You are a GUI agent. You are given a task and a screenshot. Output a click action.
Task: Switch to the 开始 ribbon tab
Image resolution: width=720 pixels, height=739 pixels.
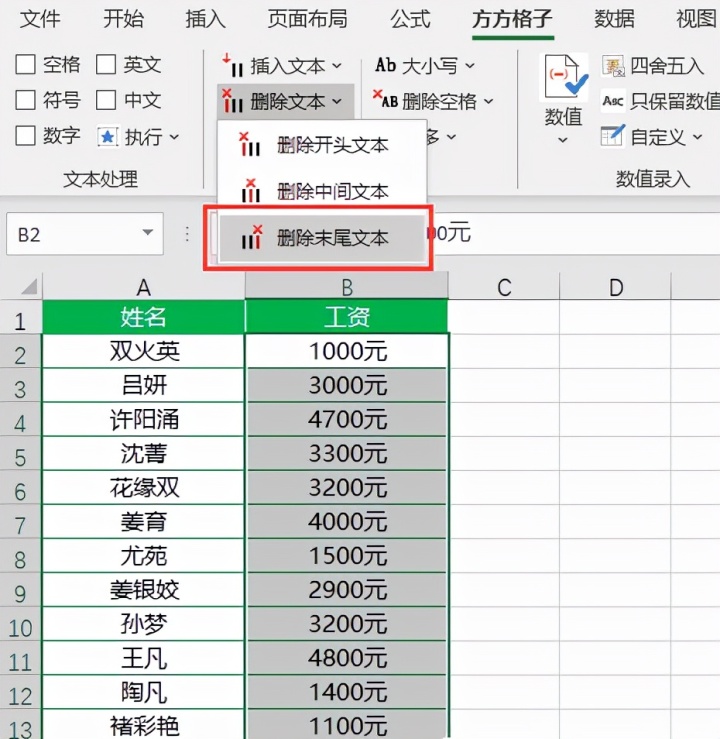(123, 19)
